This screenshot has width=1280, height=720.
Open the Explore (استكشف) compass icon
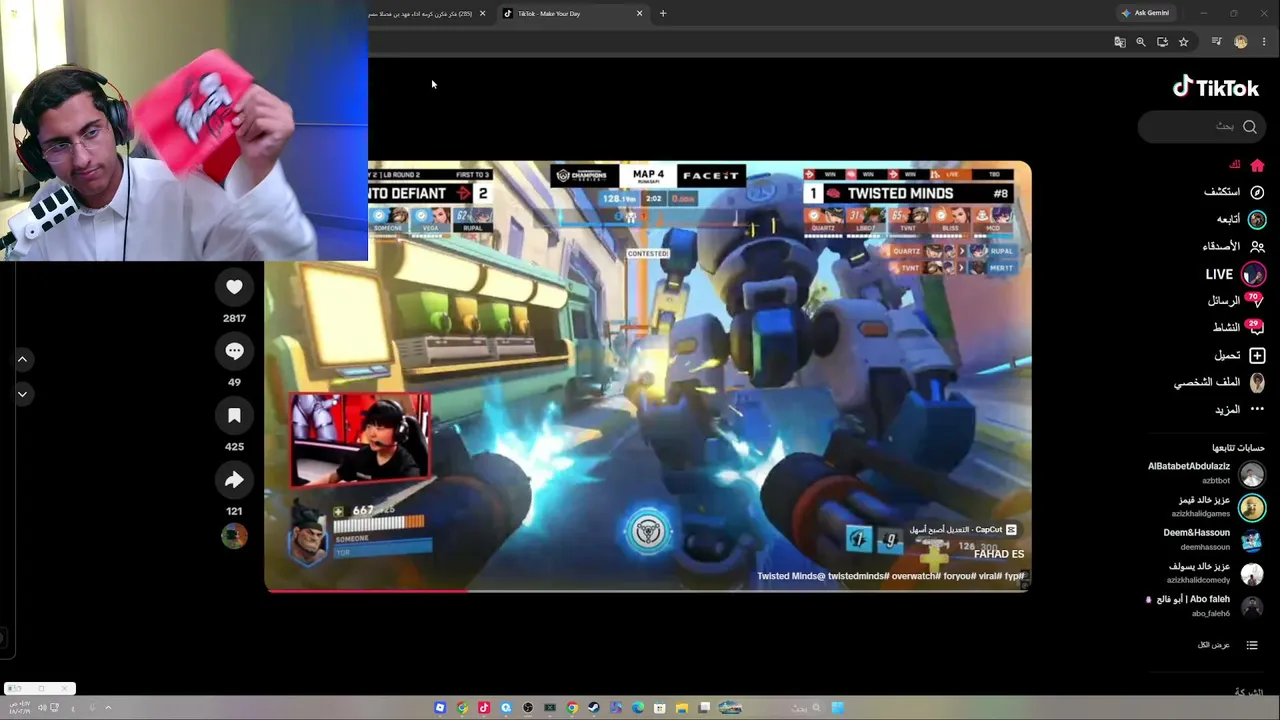tap(1257, 192)
